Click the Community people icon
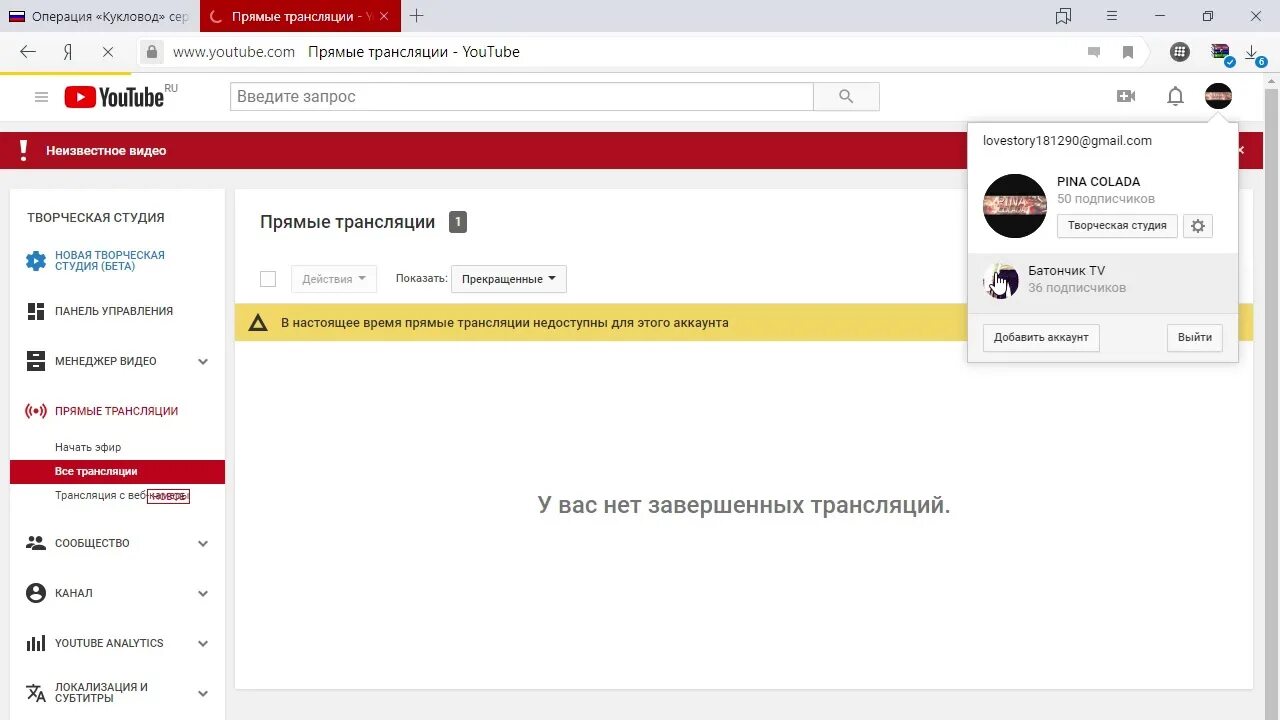This screenshot has width=1280, height=720. pyautogui.click(x=36, y=543)
